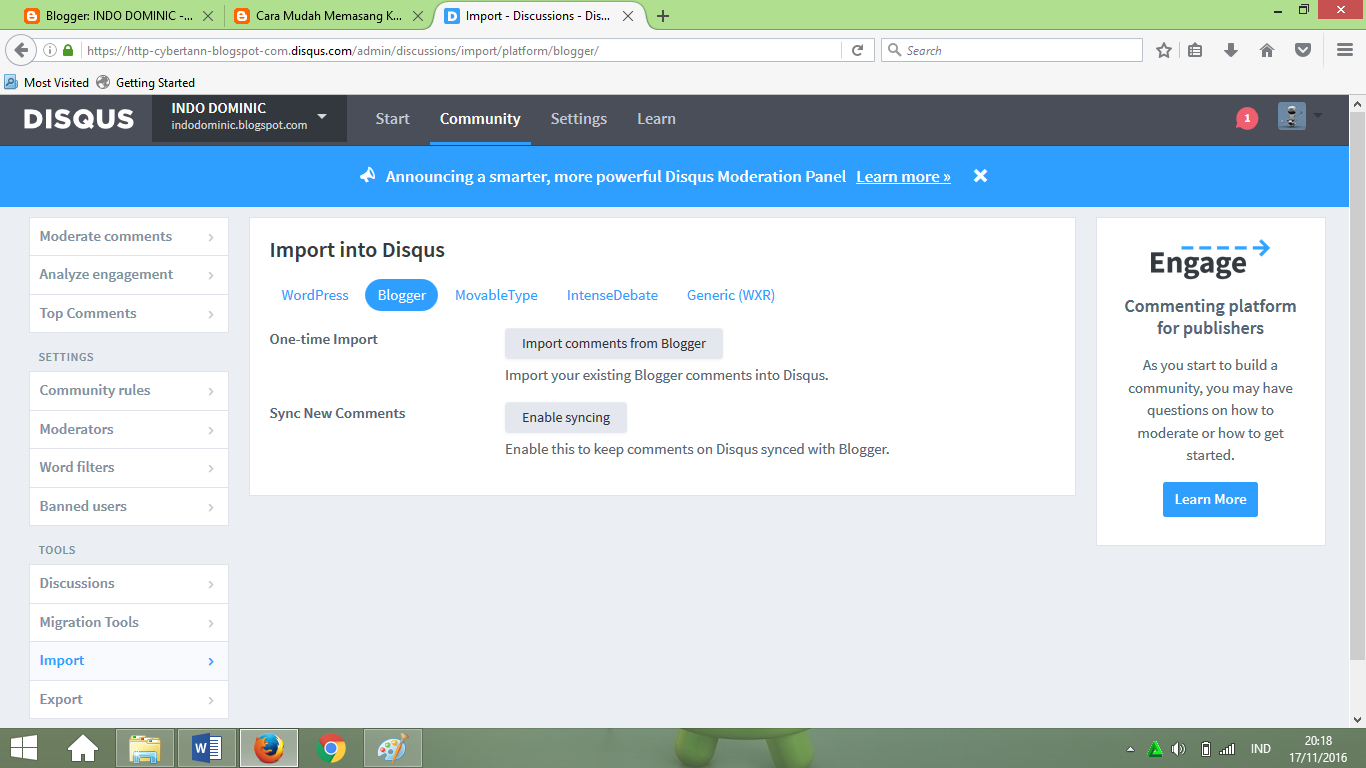Click the URL address bar
This screenshot has height=768, width=1366.
pyautogui.click(x=460, y=50)
